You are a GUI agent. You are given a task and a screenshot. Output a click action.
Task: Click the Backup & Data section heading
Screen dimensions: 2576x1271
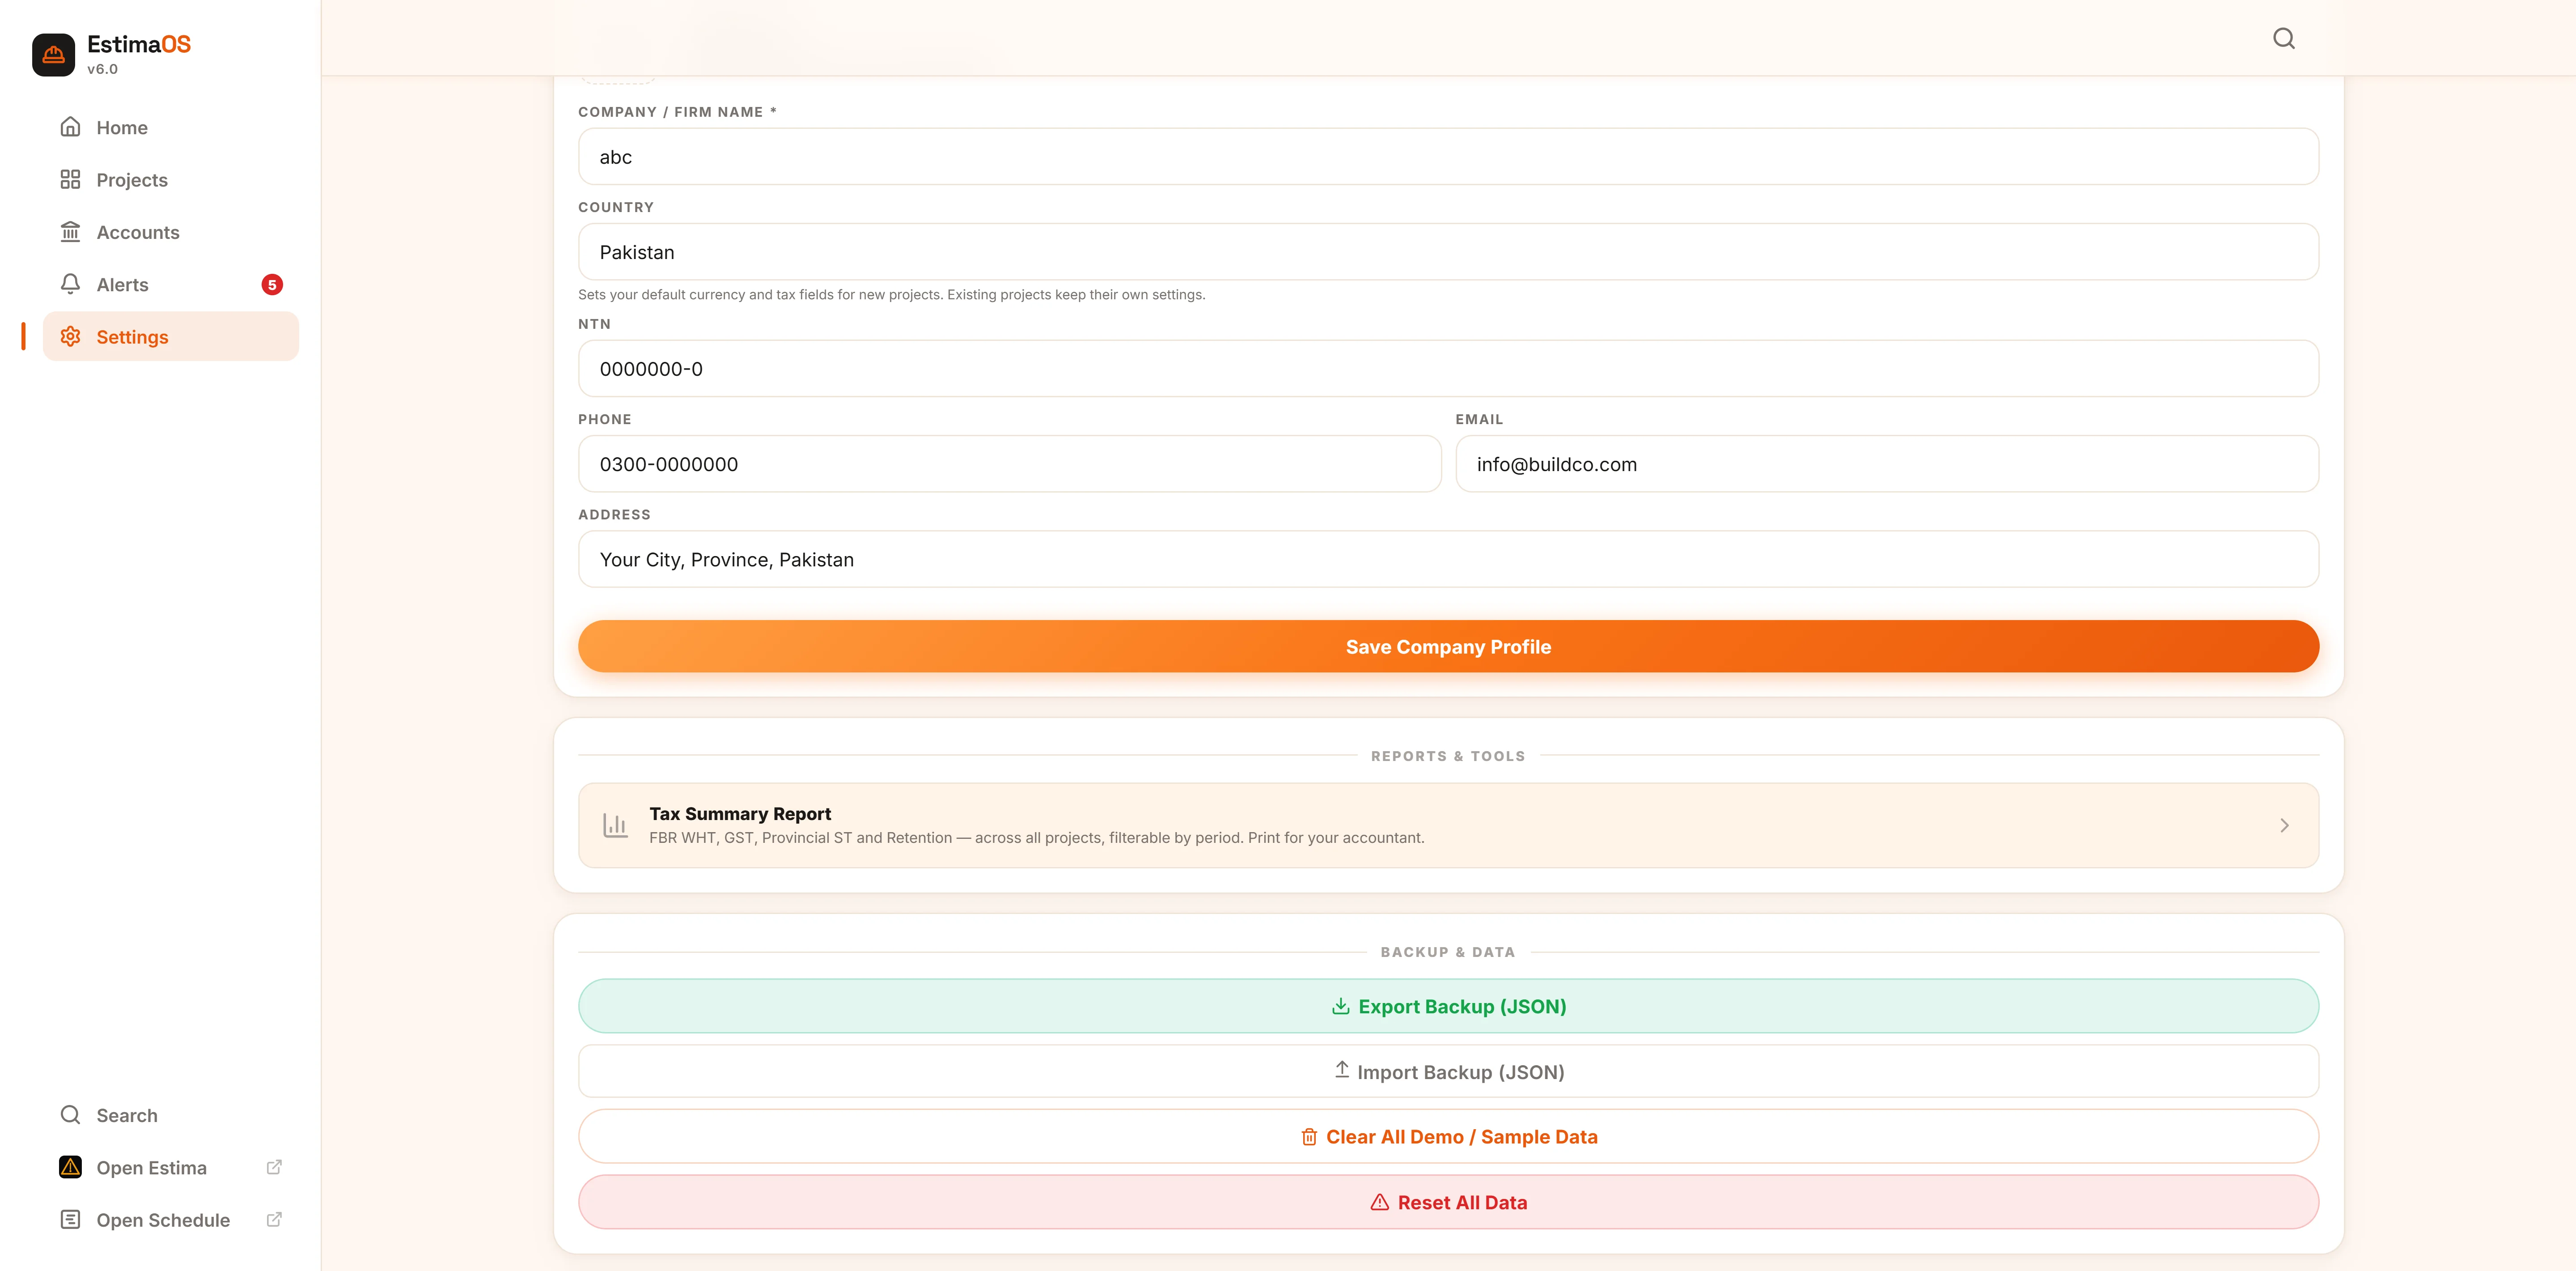1447,952
